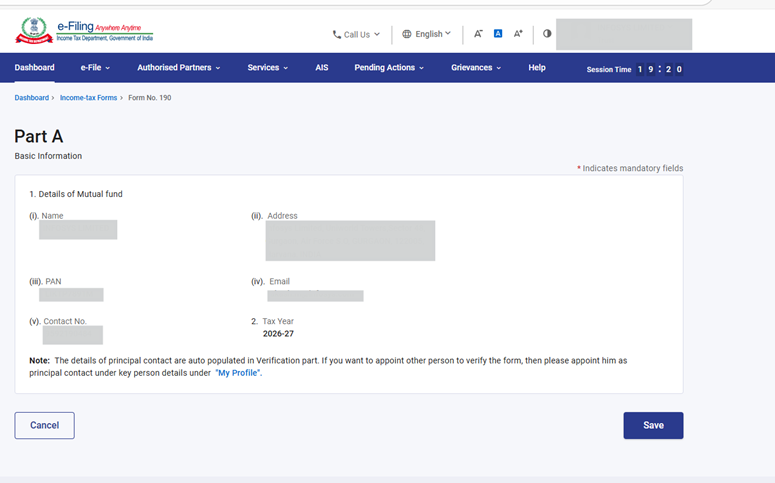Open the AIS menu item
The width and height of the screenshot is (775, 483).
tap(322, 68)
